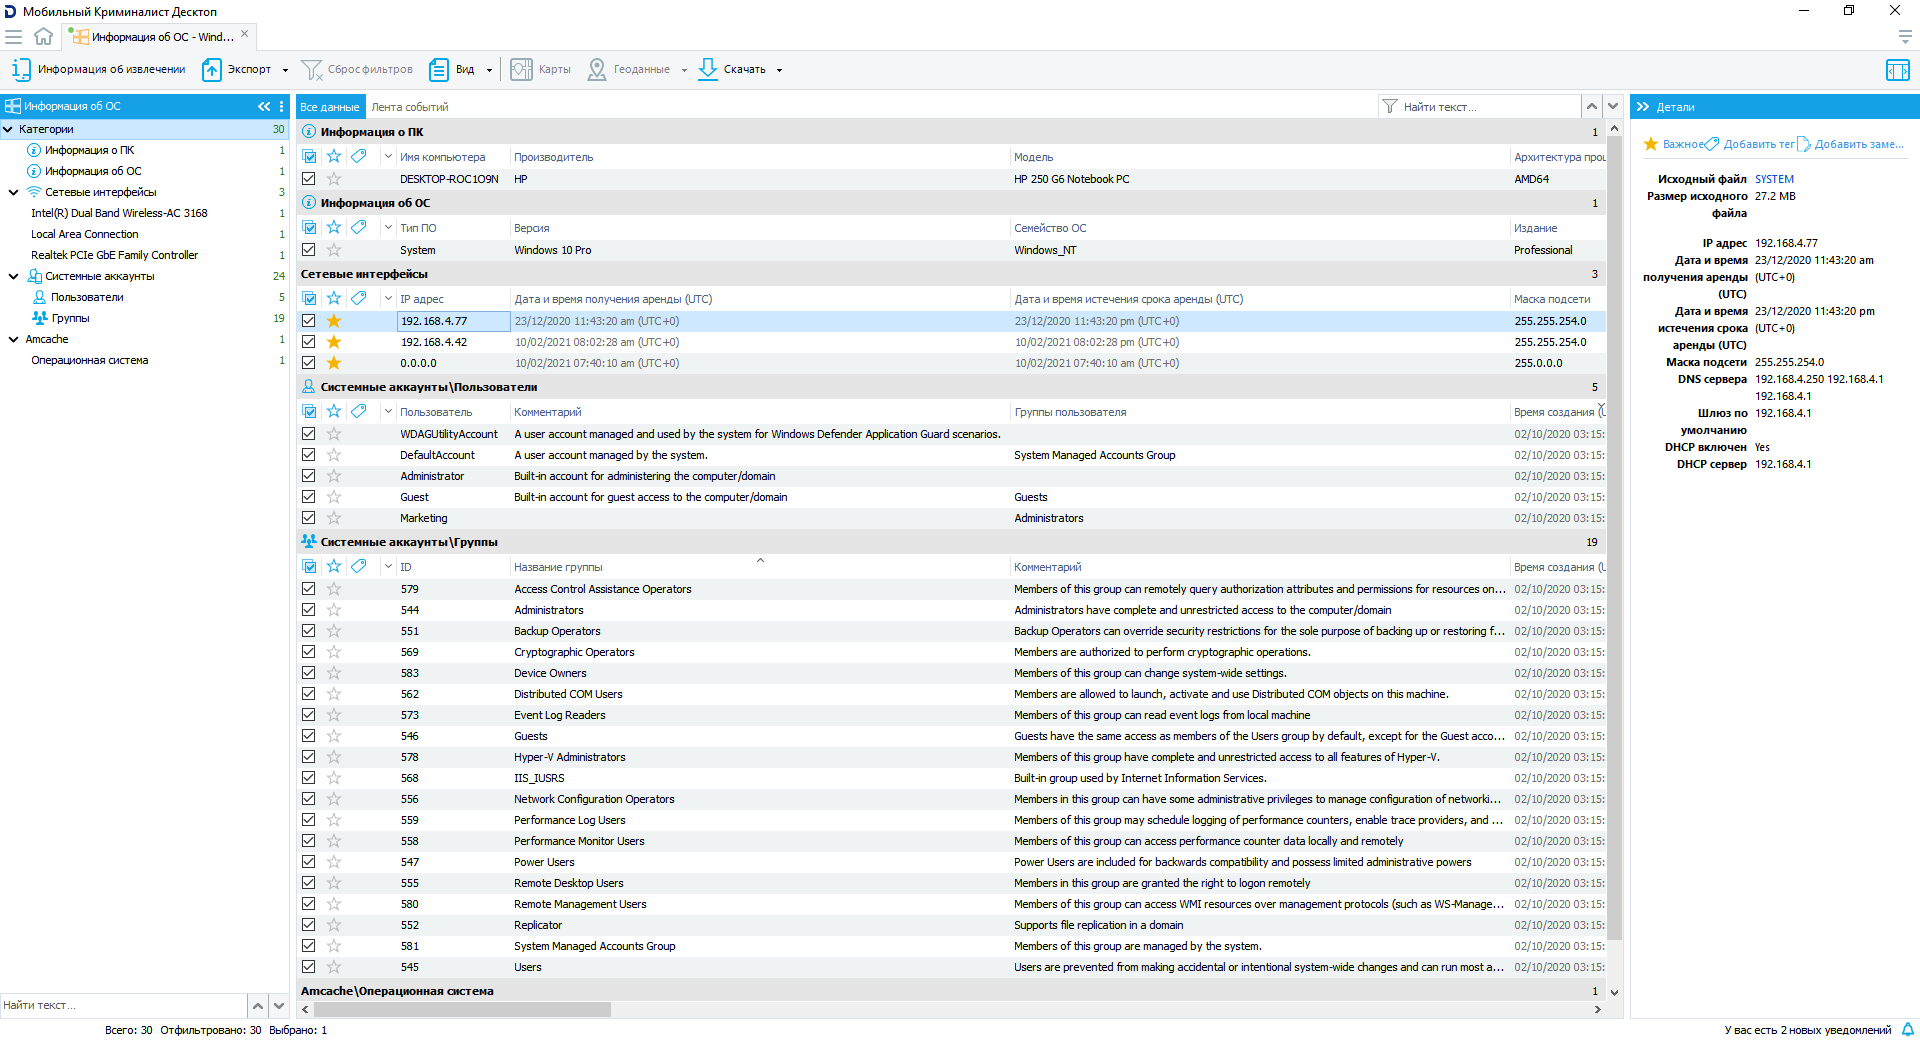Toggle star on 192.168.4.42 row

point(334,342)
